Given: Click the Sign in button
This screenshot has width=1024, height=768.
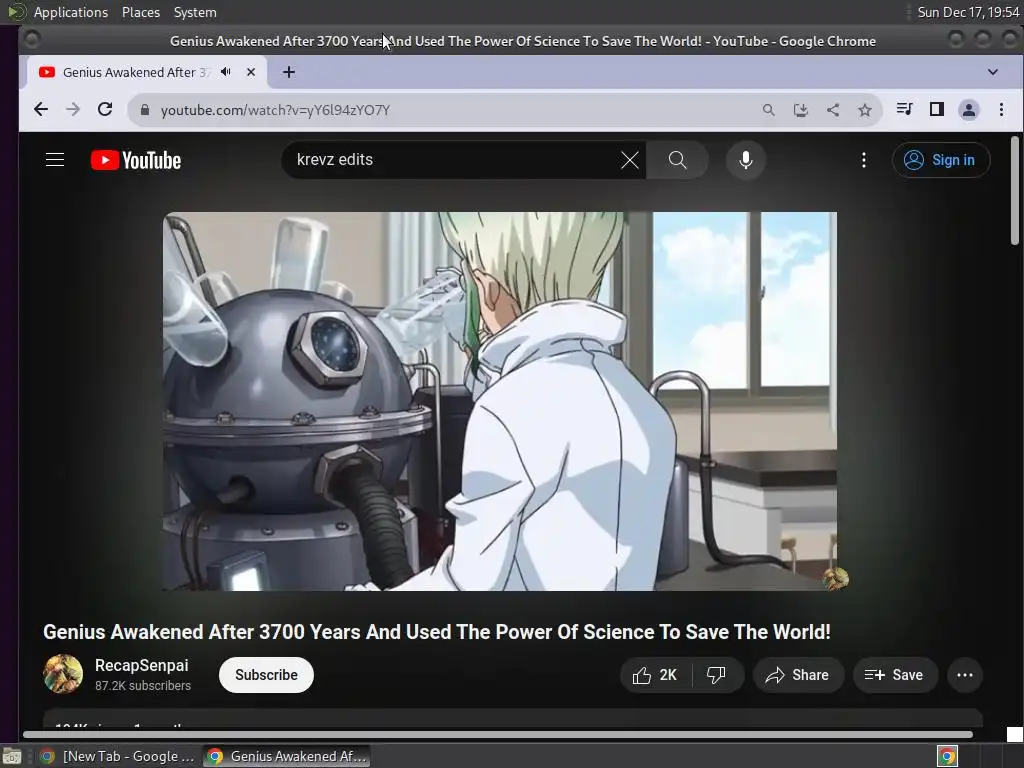Looking at the screenshot, I should pyautogui.click(x=941, y=160).
